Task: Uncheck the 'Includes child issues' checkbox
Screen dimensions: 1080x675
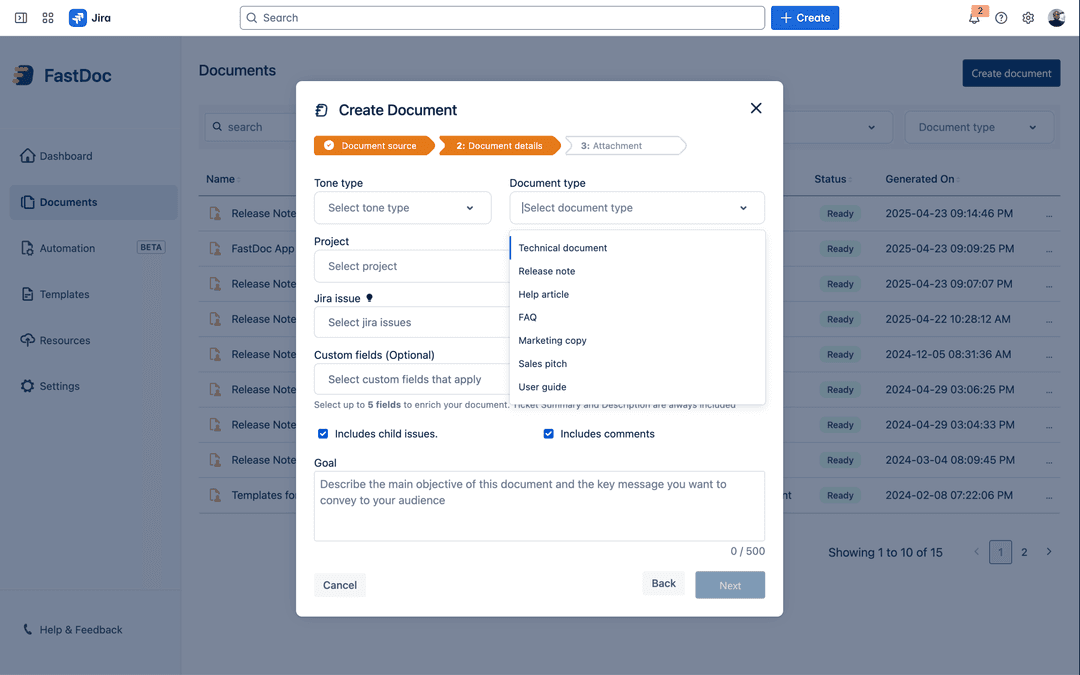Action: click(323, 433)
